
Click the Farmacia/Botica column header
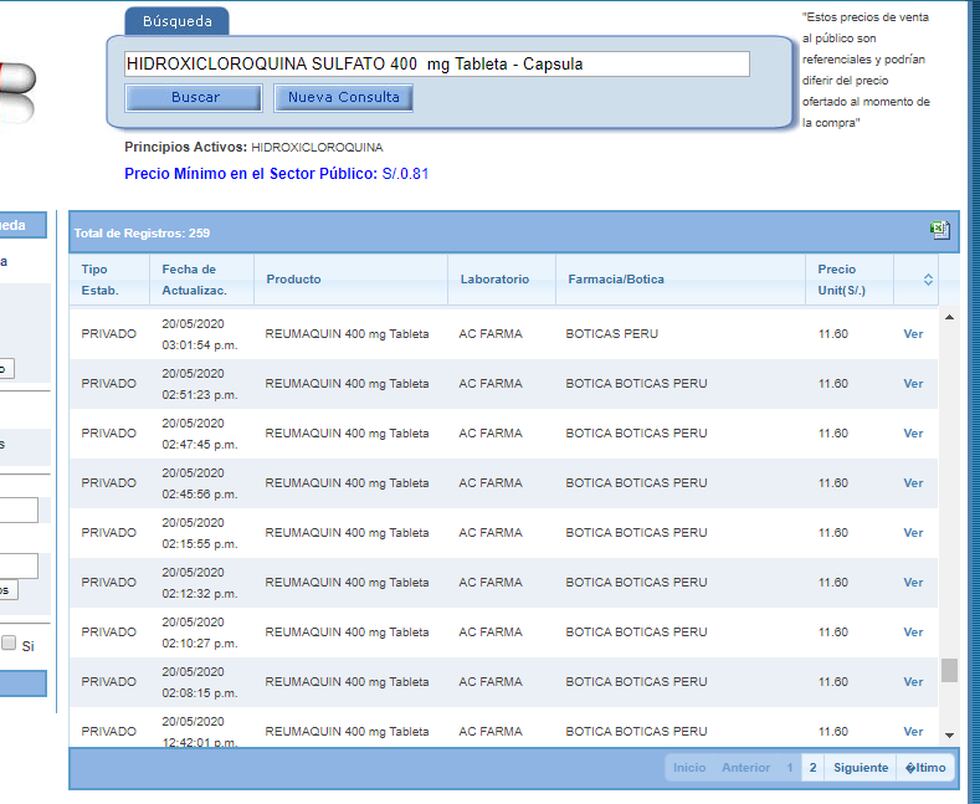click(615, 280)
